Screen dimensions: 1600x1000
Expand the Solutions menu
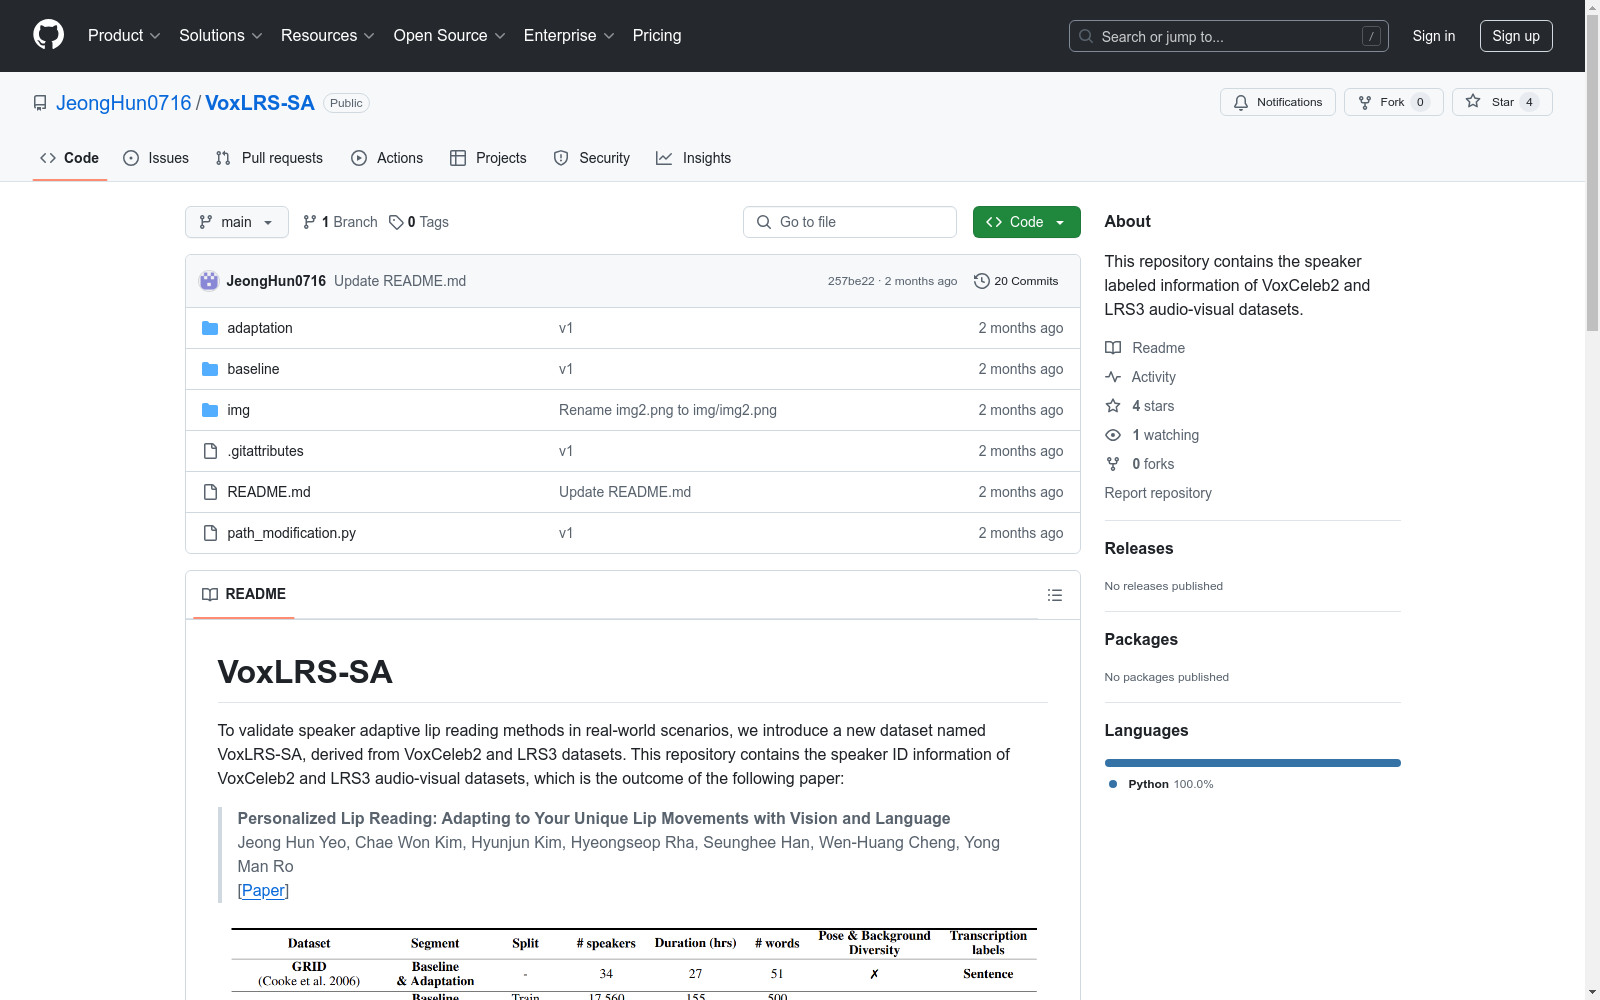tap(221, 36)
